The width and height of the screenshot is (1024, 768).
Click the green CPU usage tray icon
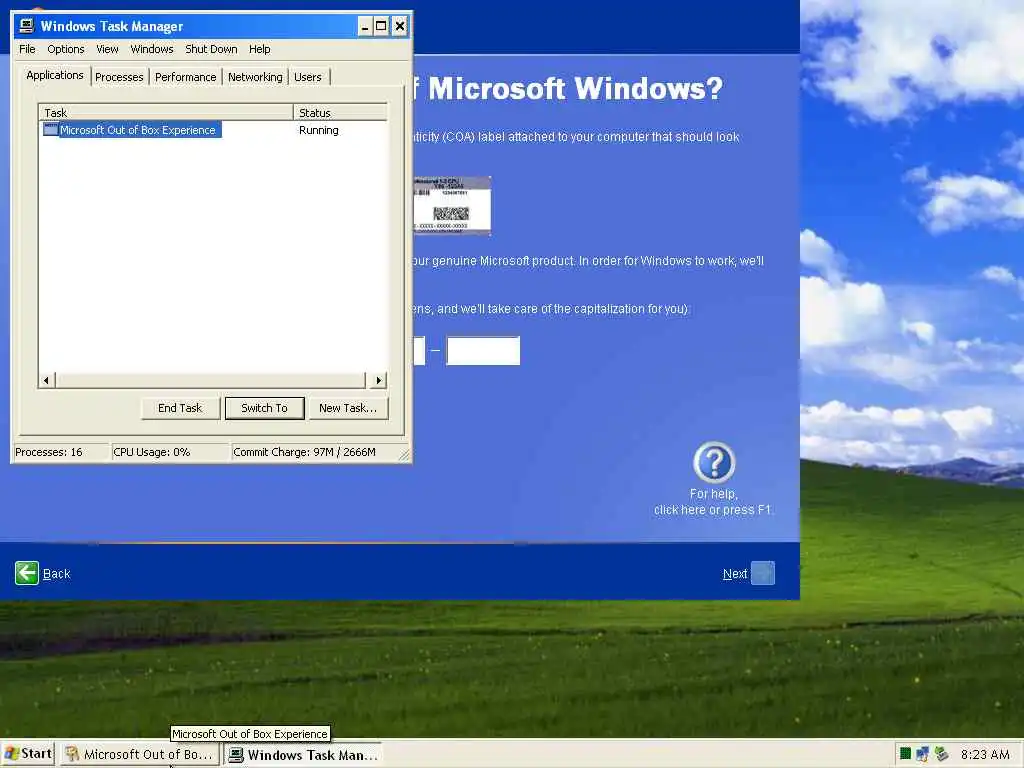pos(905,754)
